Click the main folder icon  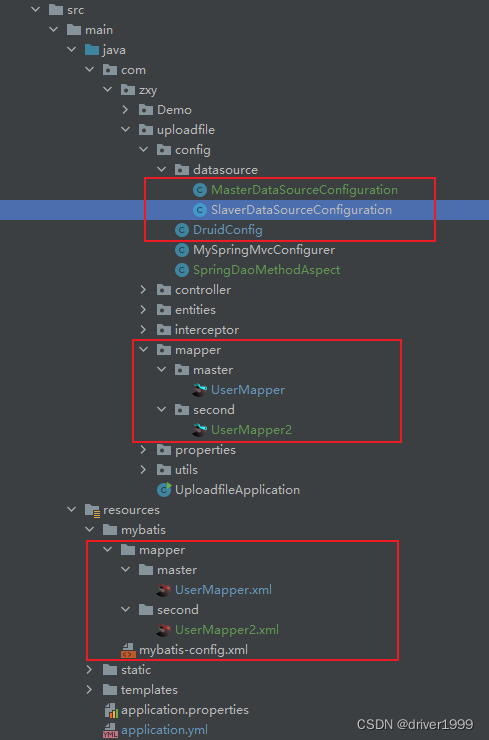(x=74, y=29)
